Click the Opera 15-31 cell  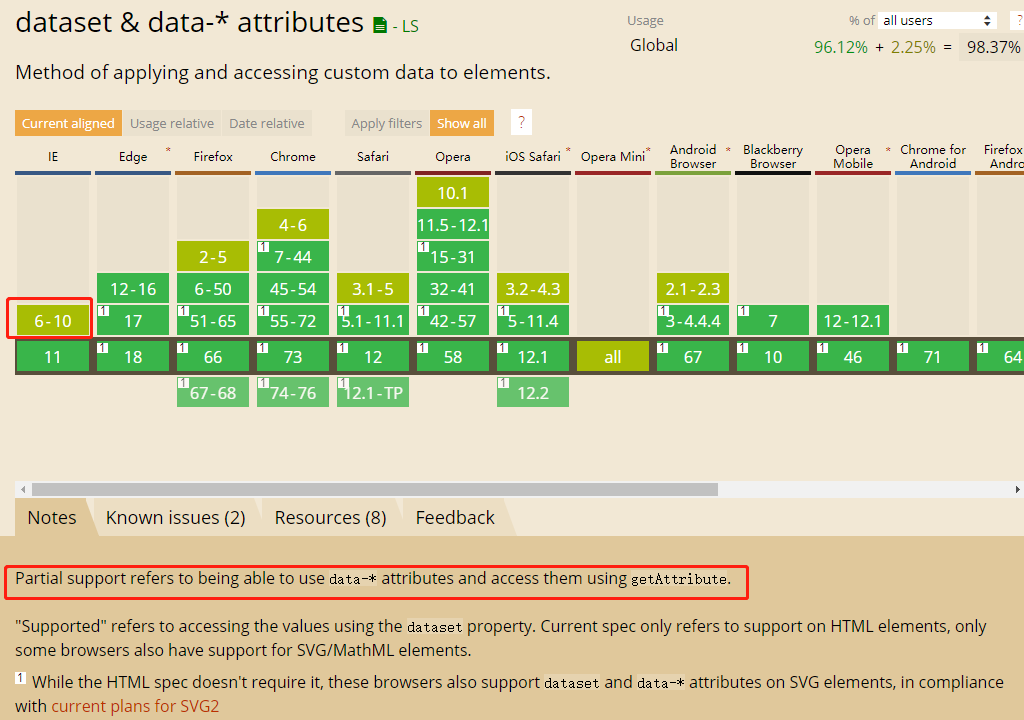[453, 257]
